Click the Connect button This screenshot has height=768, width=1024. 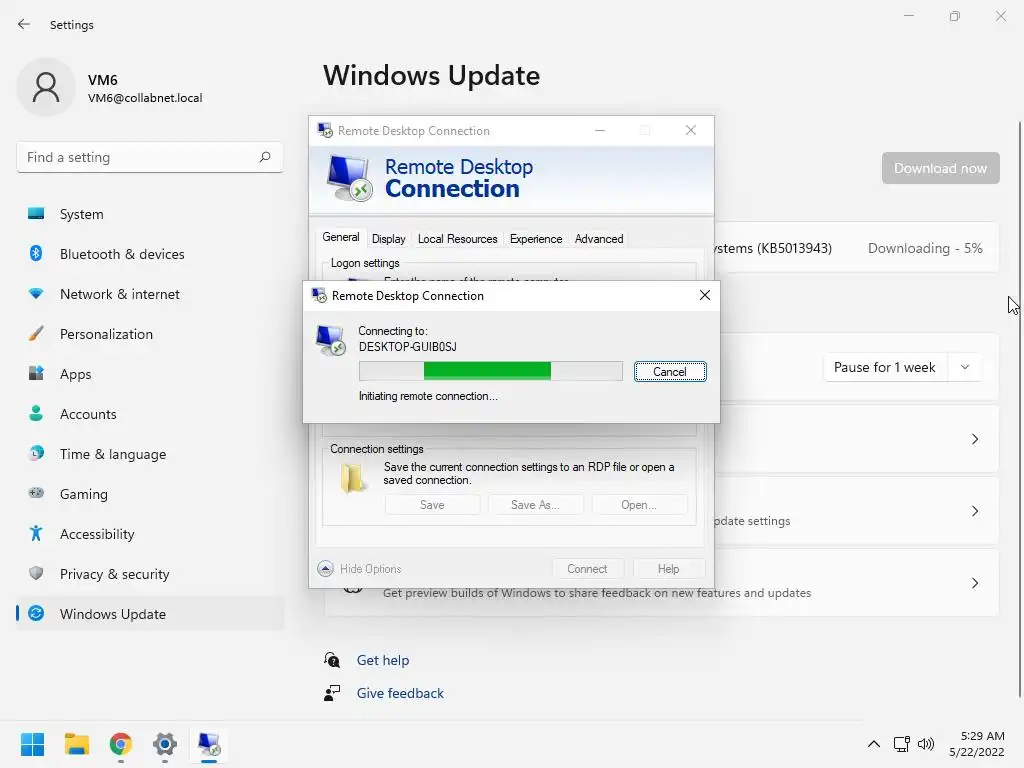pyautogui.click(x=587, y=569)
